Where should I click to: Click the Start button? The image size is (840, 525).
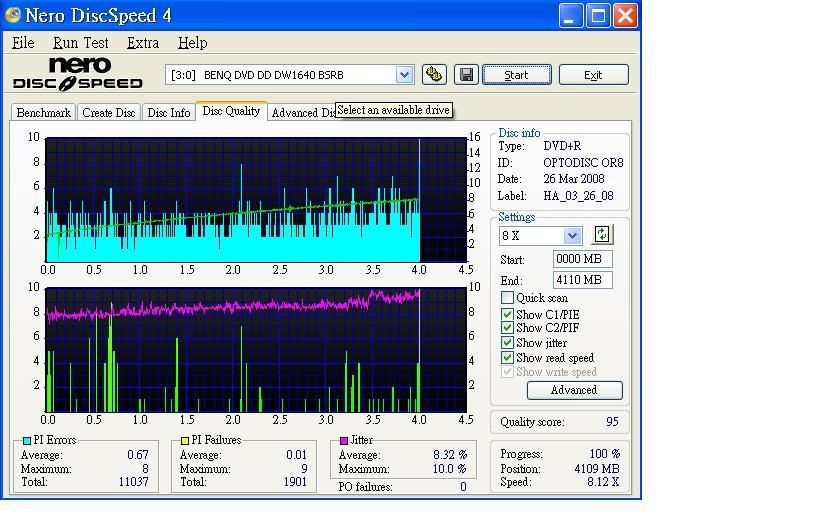coord(516,75)
